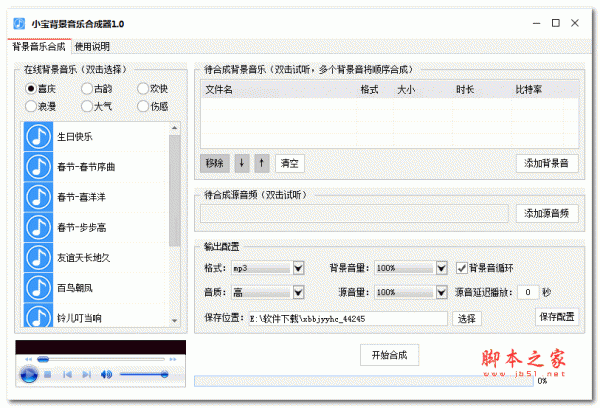The width and height of the screenshot is (600, 408).
Task: Move selected background track up with the arrow
Action: (262, 163)
